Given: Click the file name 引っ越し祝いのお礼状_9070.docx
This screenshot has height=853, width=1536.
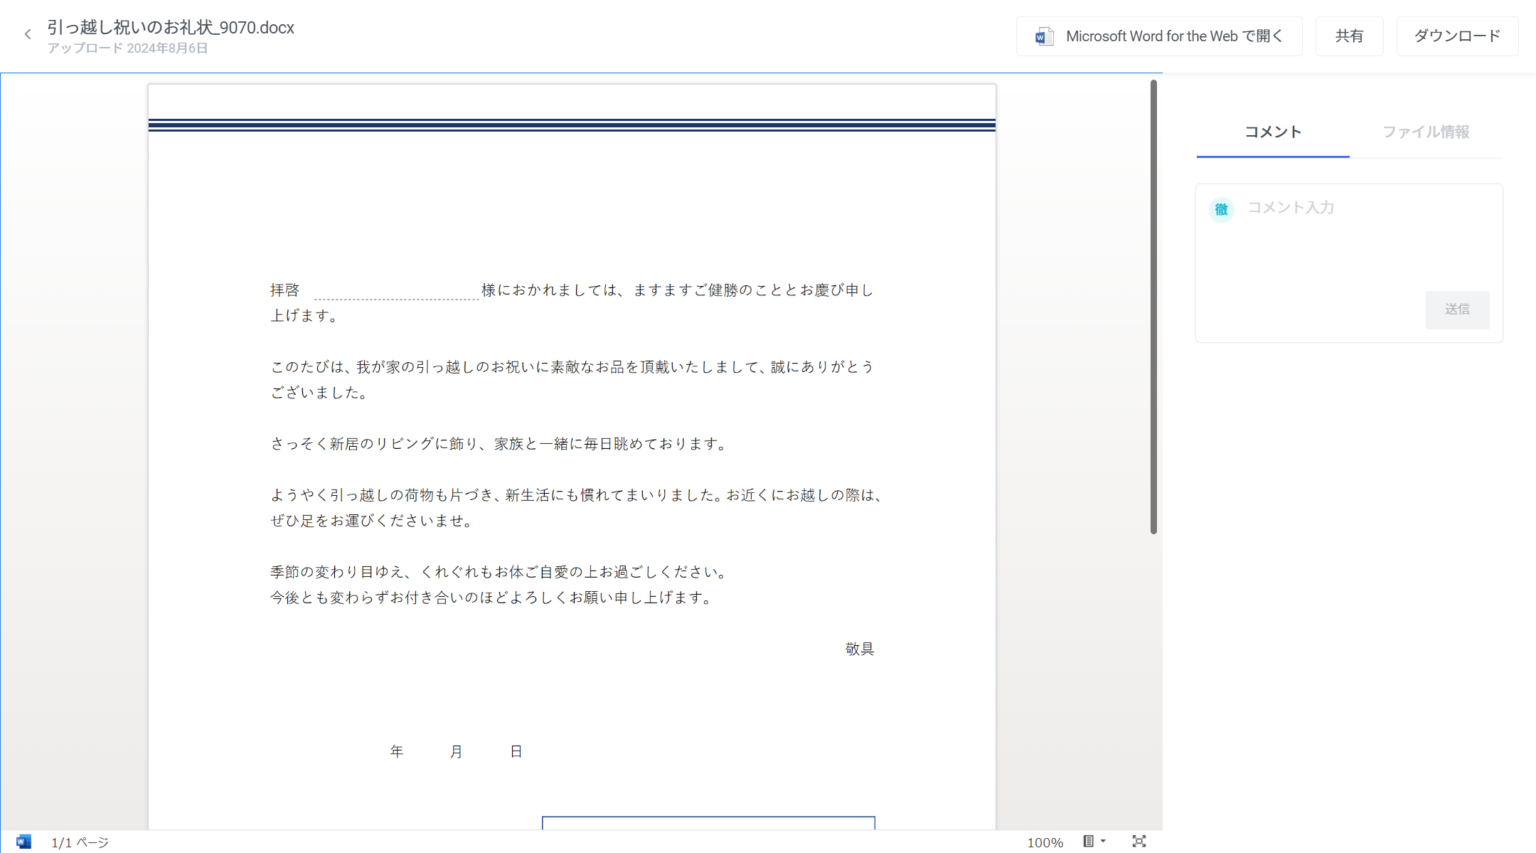Looking at the screenshot, I should (170, 27).
